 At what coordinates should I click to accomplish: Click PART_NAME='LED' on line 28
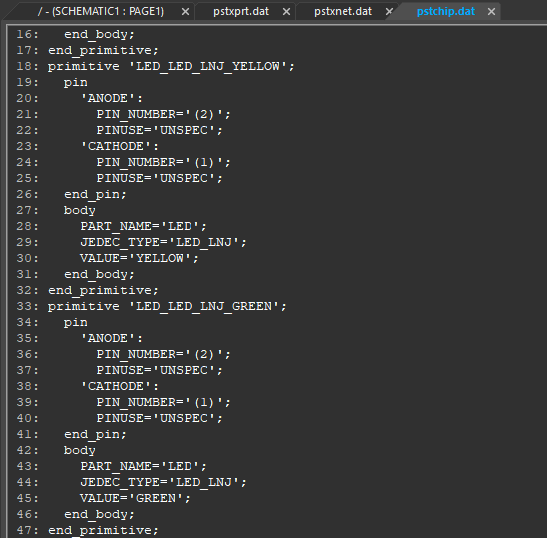tap(143, 226)
